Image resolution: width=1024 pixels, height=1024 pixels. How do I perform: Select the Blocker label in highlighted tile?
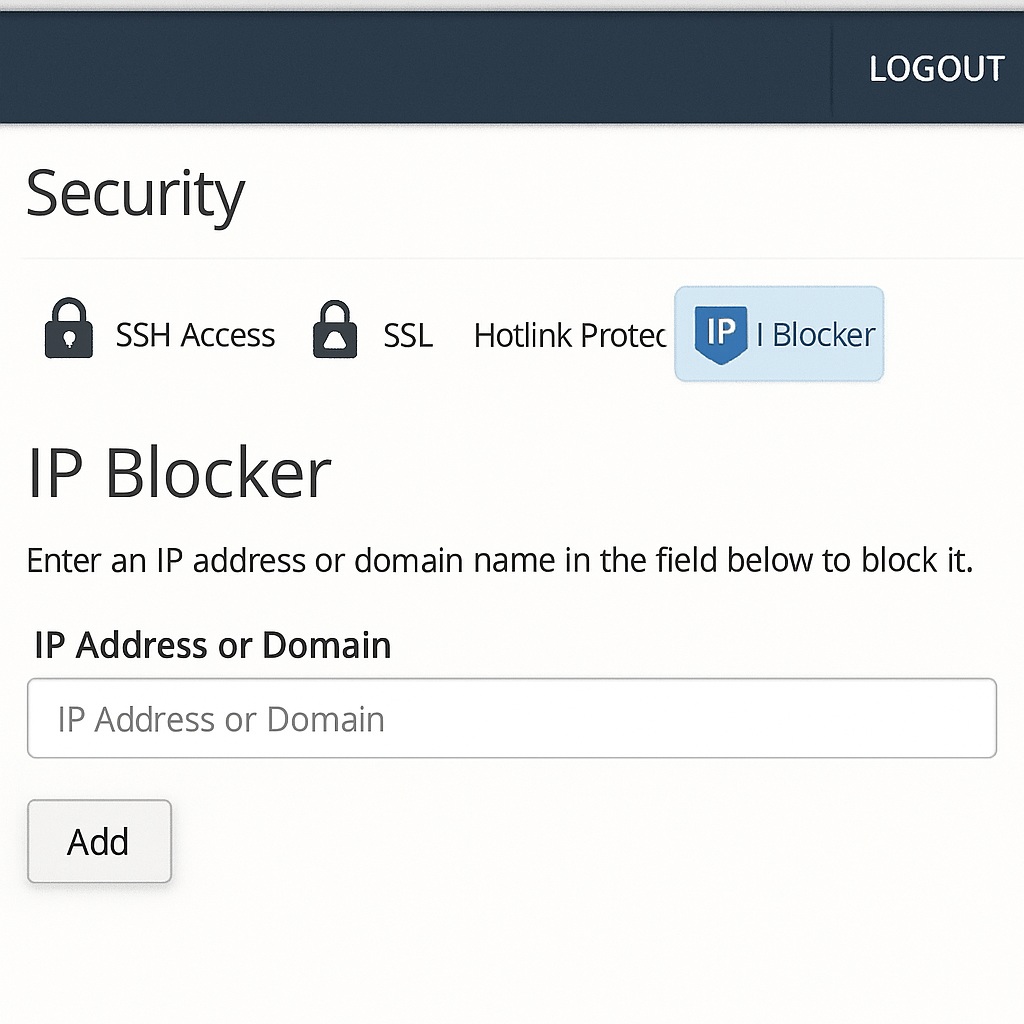coord(823,335)
